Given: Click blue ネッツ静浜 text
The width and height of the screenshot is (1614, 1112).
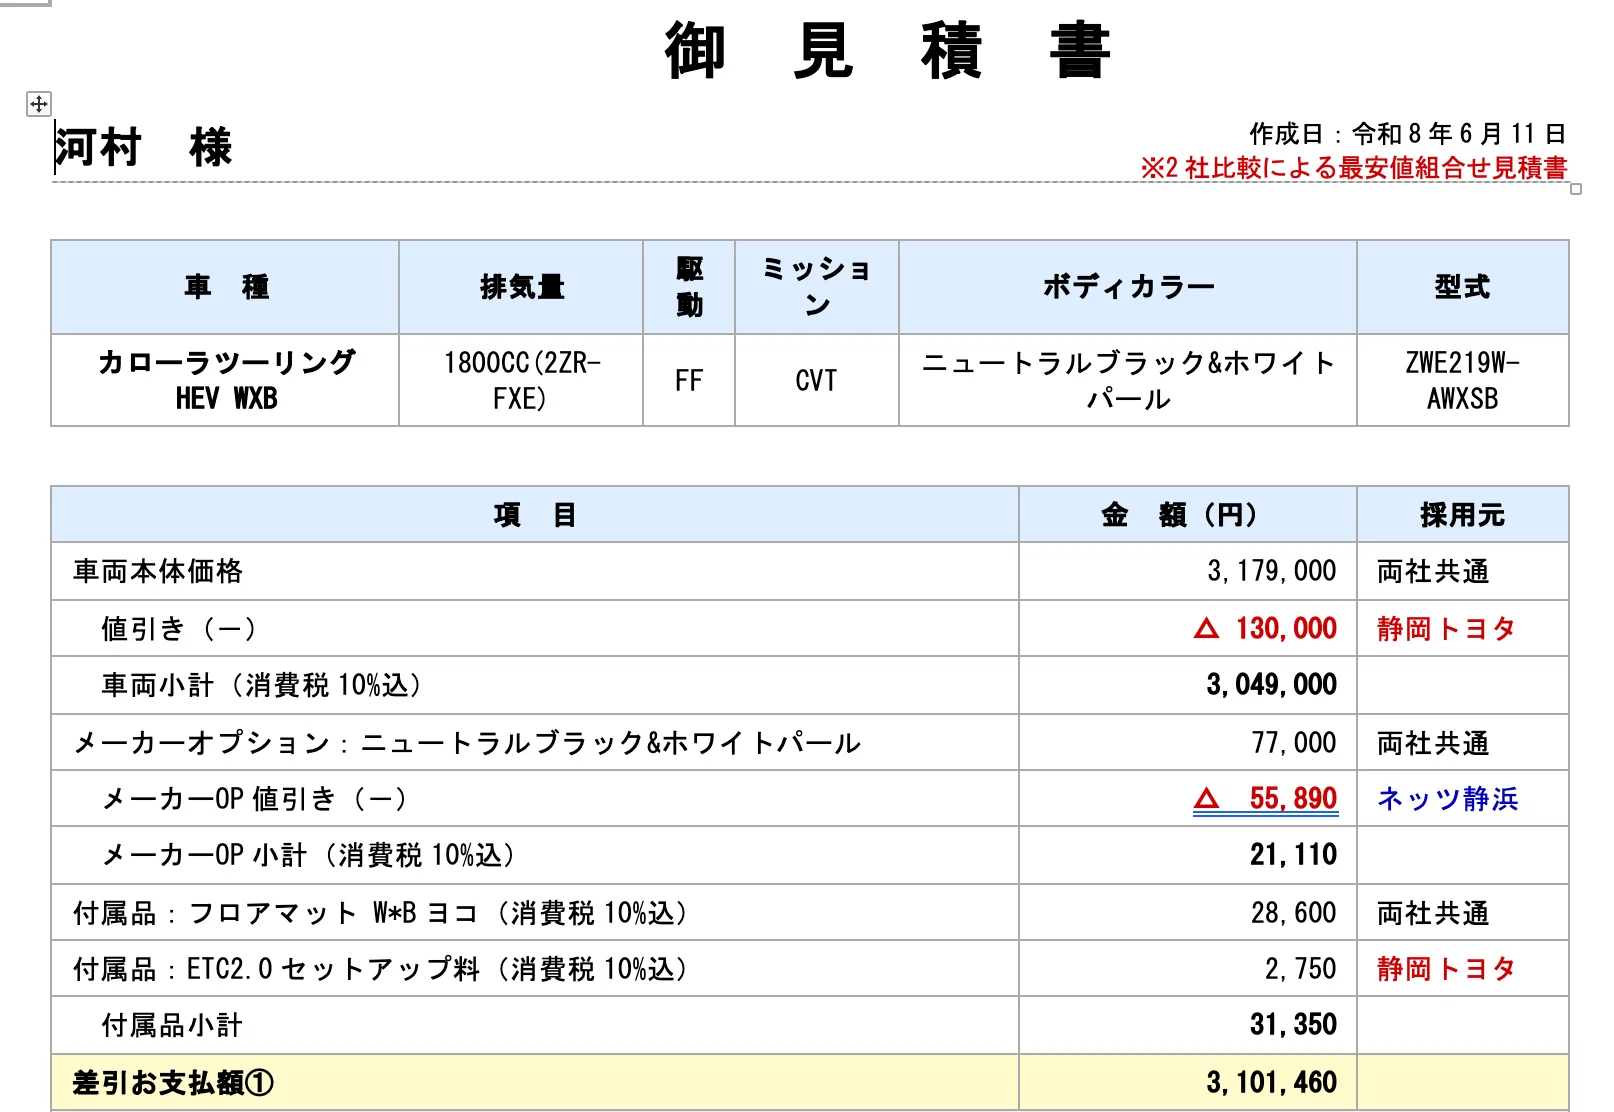Looking at the screenshot, I should coord(1447,798).
